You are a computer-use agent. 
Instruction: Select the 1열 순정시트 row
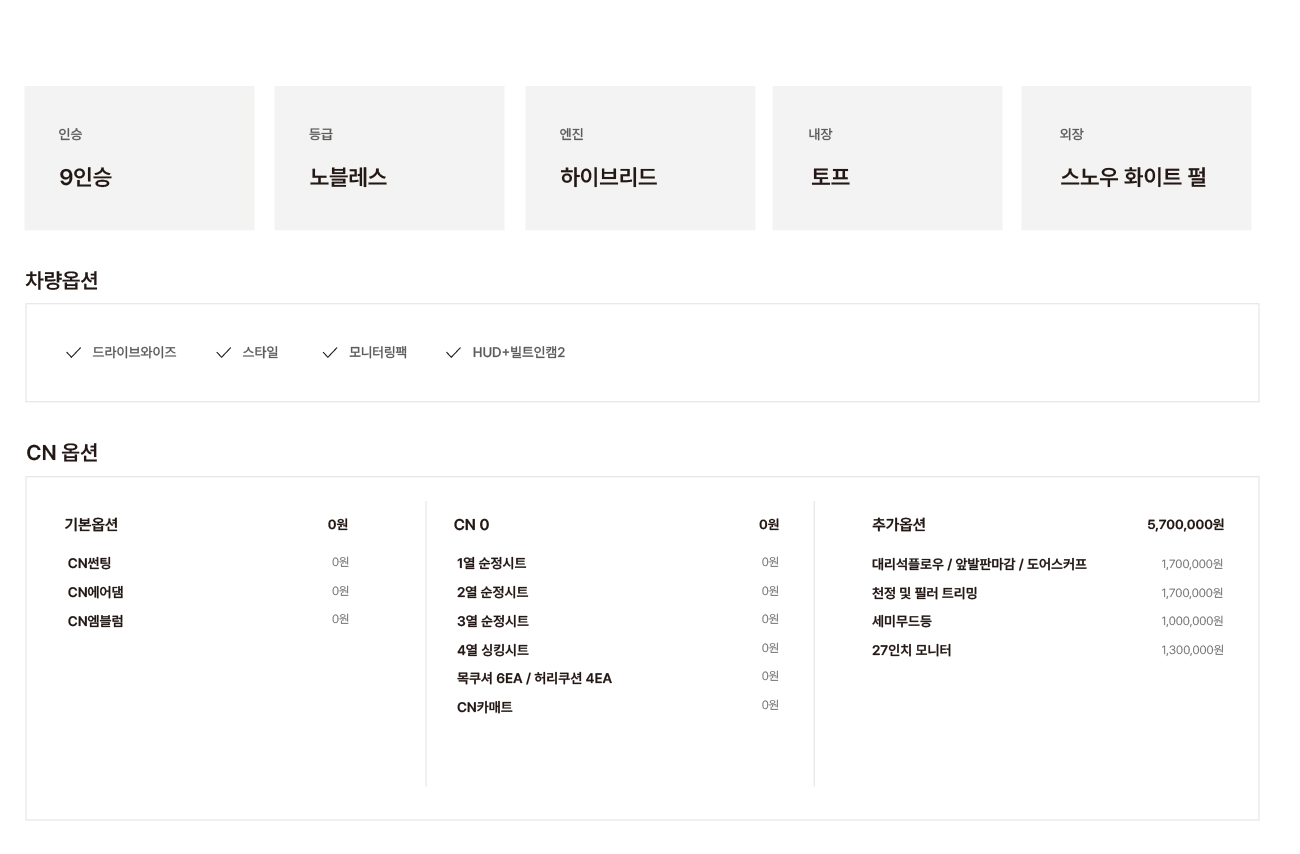[617, 563]
